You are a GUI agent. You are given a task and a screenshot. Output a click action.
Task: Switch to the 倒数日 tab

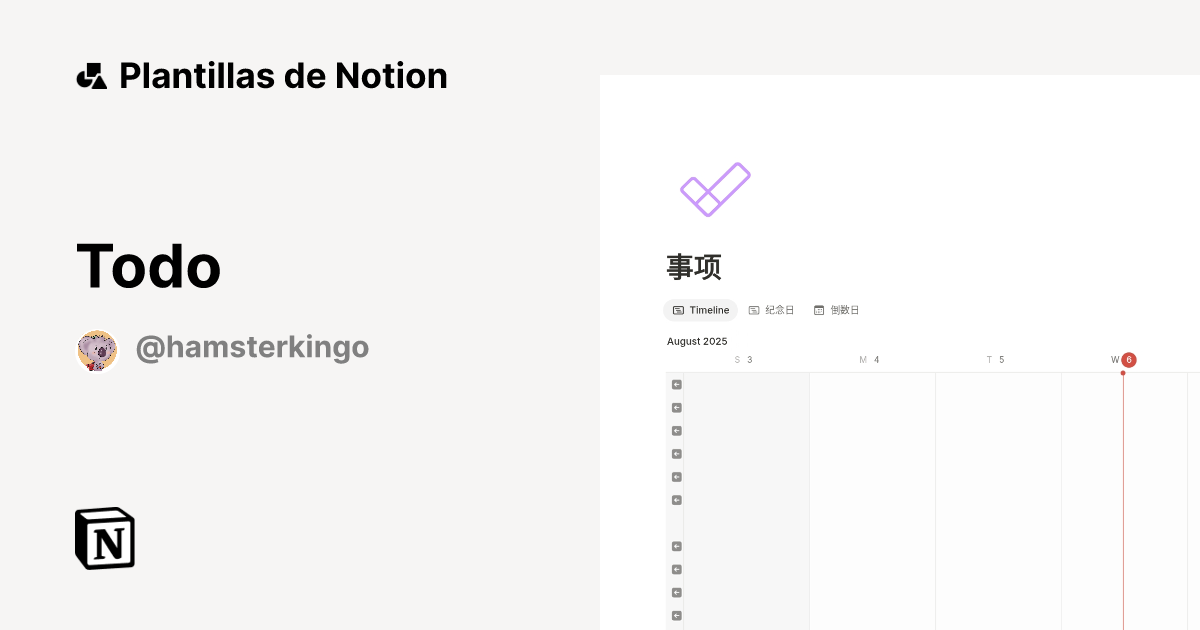pyautogui.click(x=838, y=310)
